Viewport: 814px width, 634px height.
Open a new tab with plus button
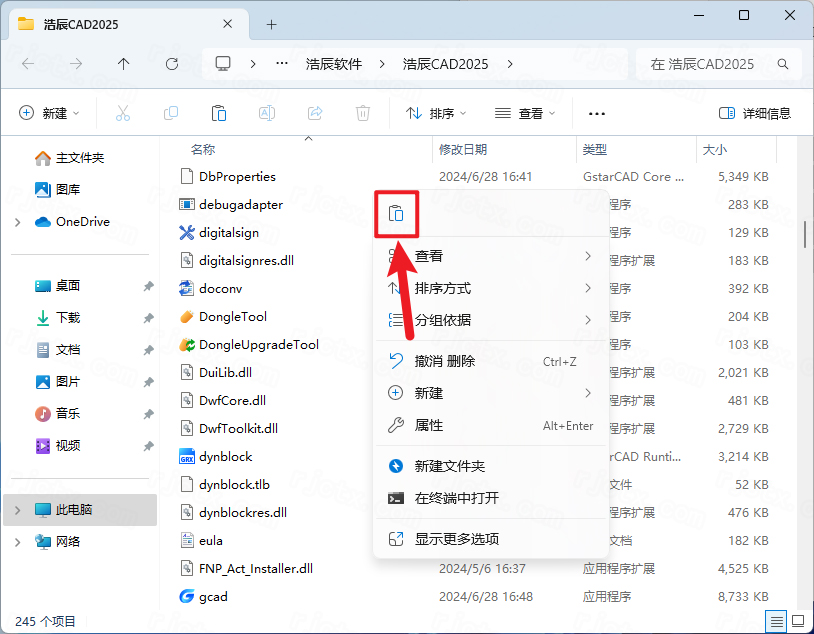(271, 24)
